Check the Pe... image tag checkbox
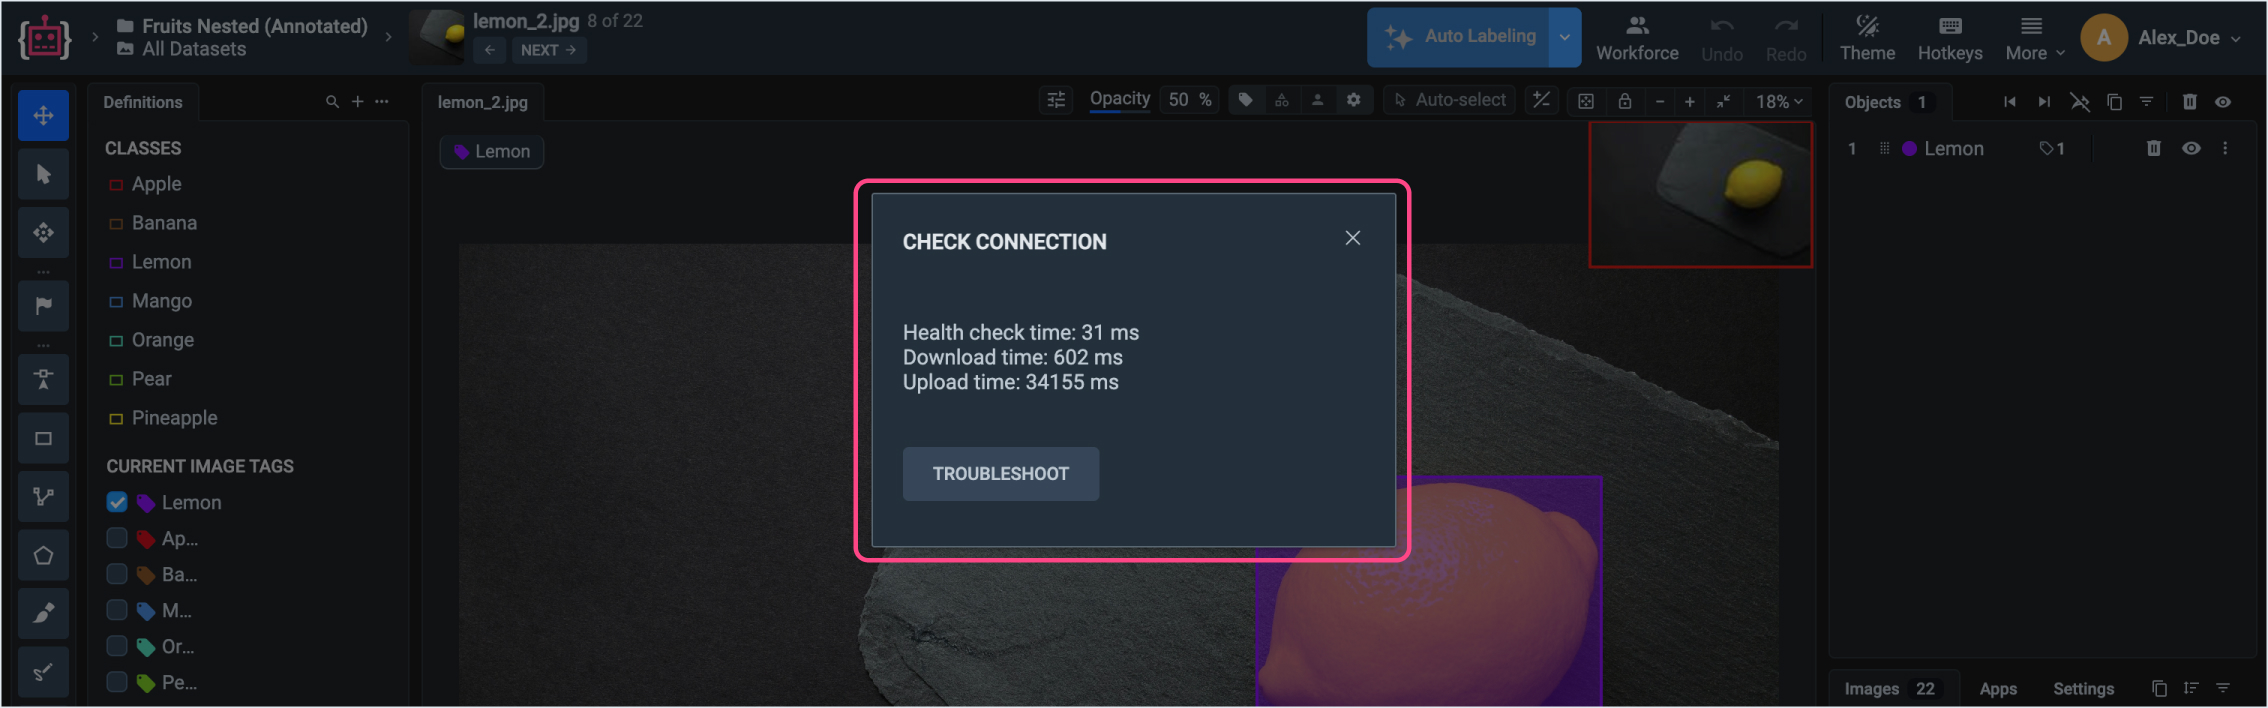Screen dimensions: 2268x708 pyautogui.click(x=117, y=682)
